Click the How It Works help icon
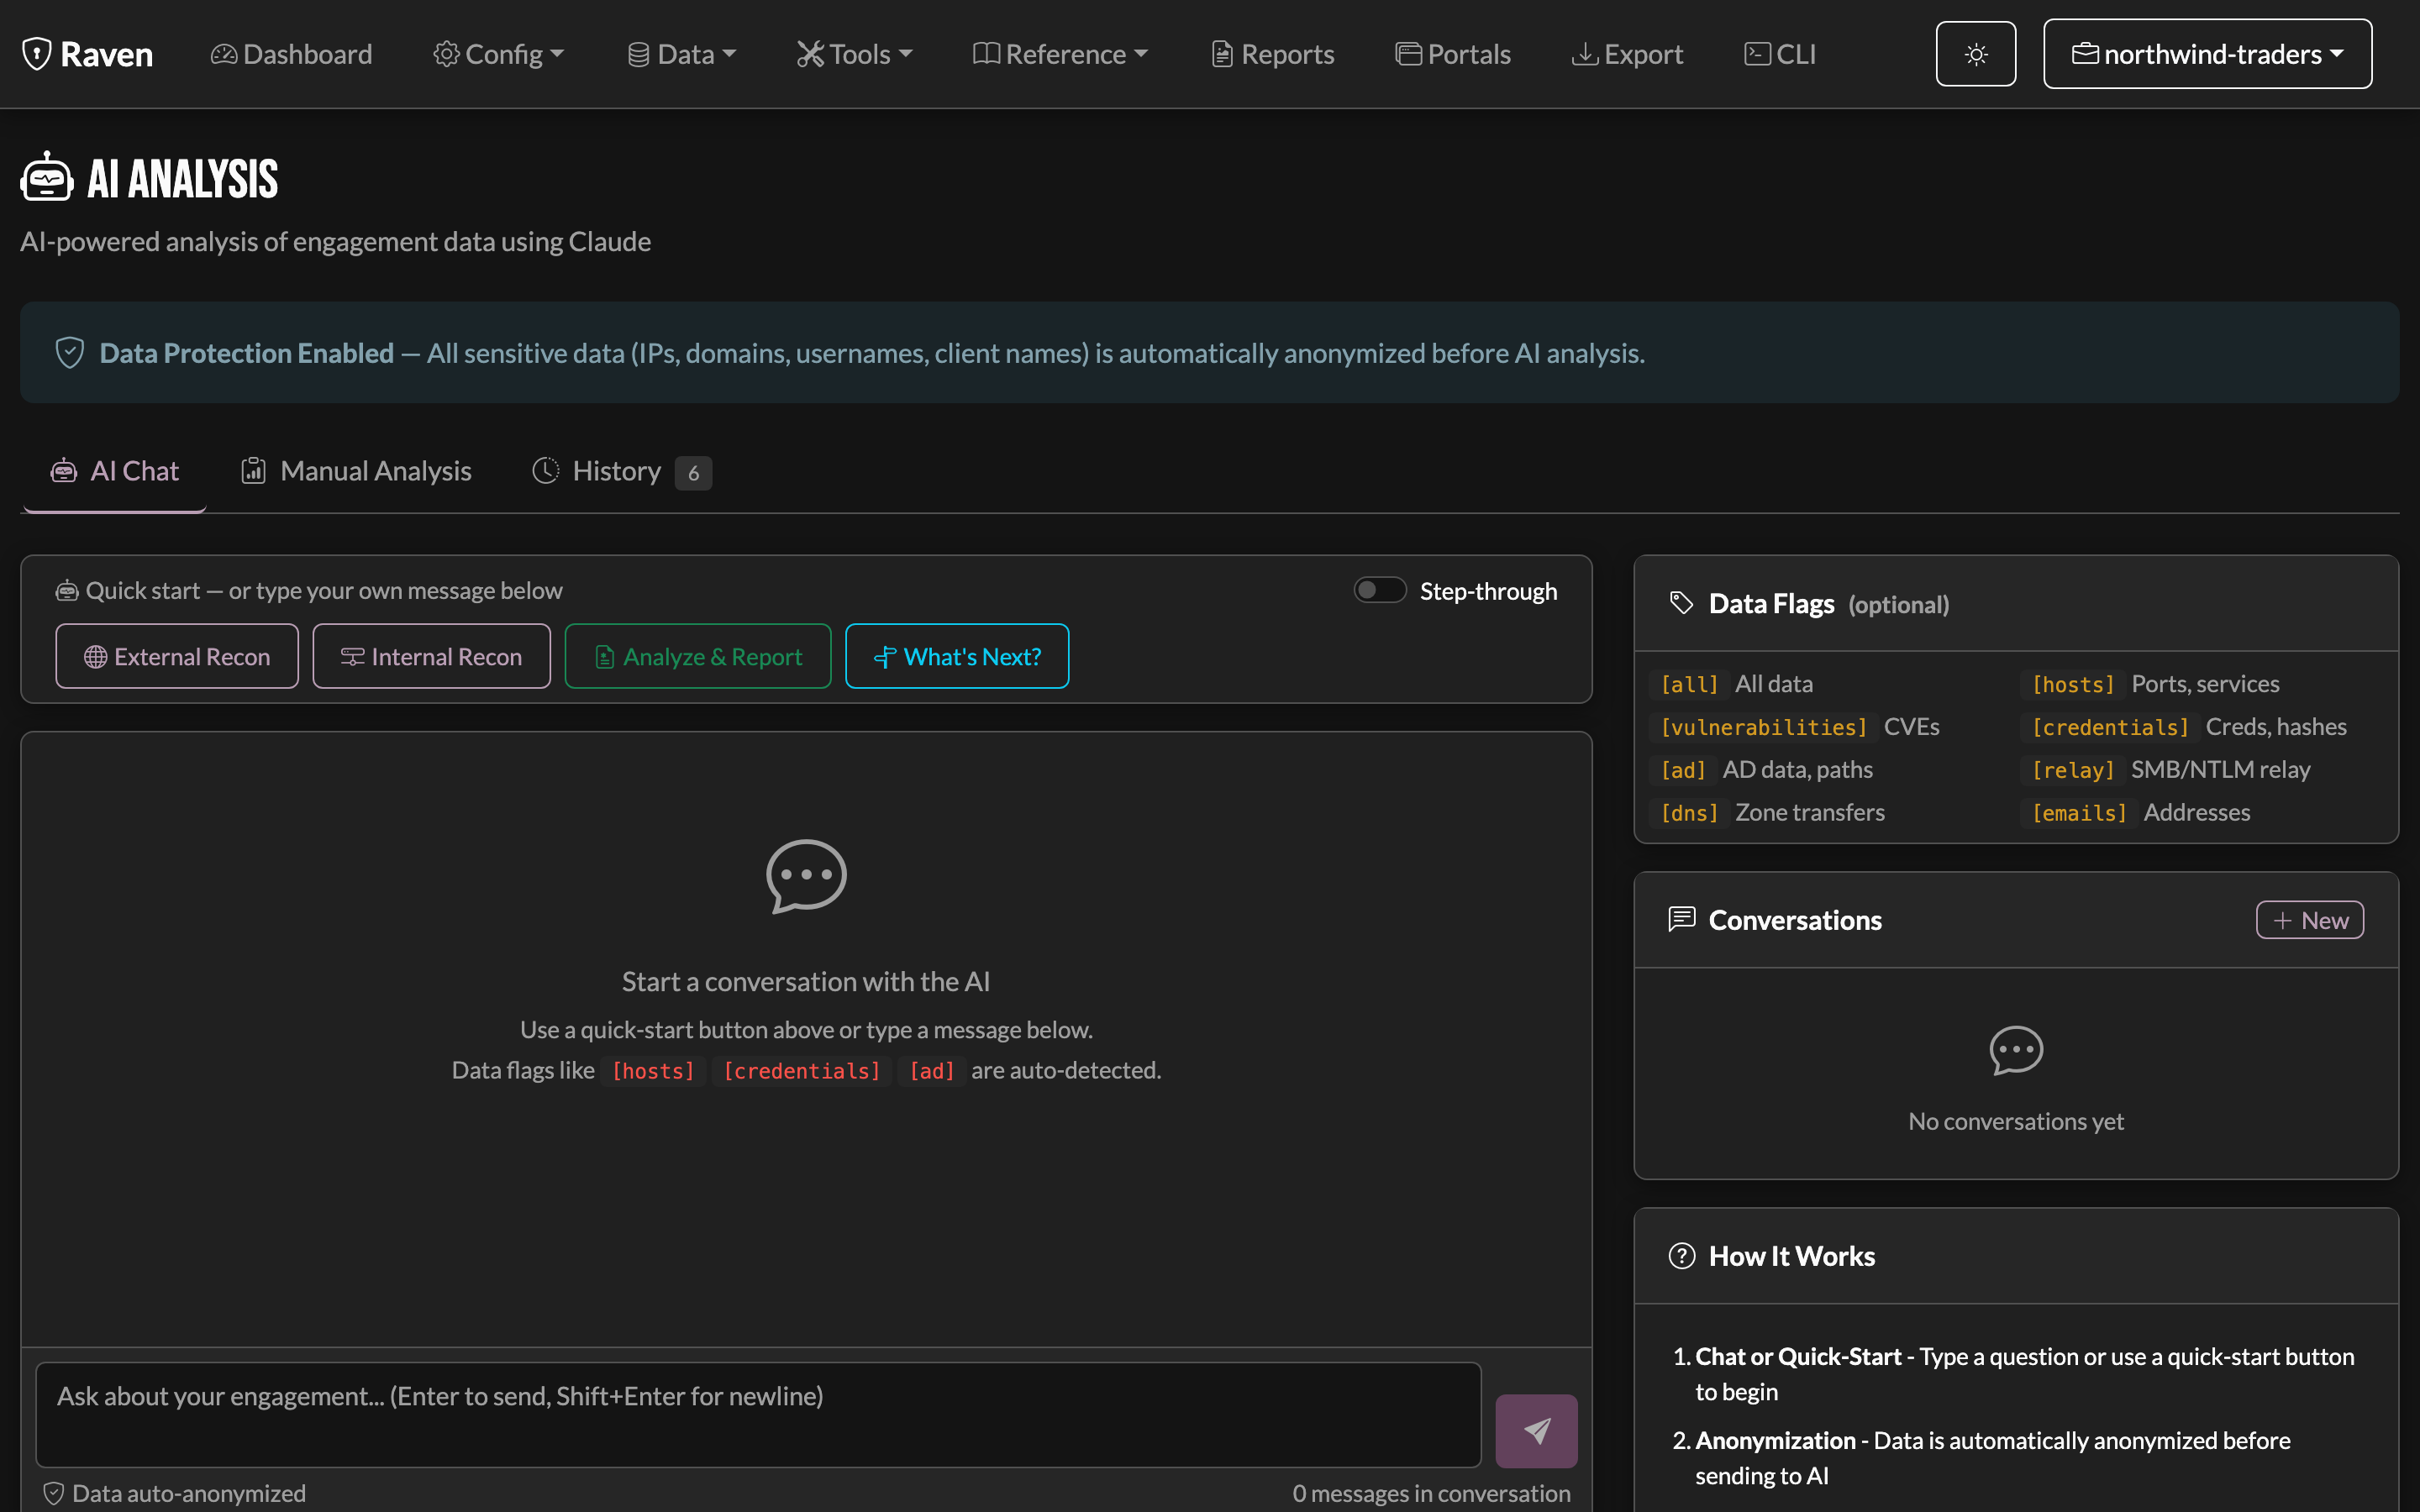The image size is (2420, 1512). point(1682,1256)
